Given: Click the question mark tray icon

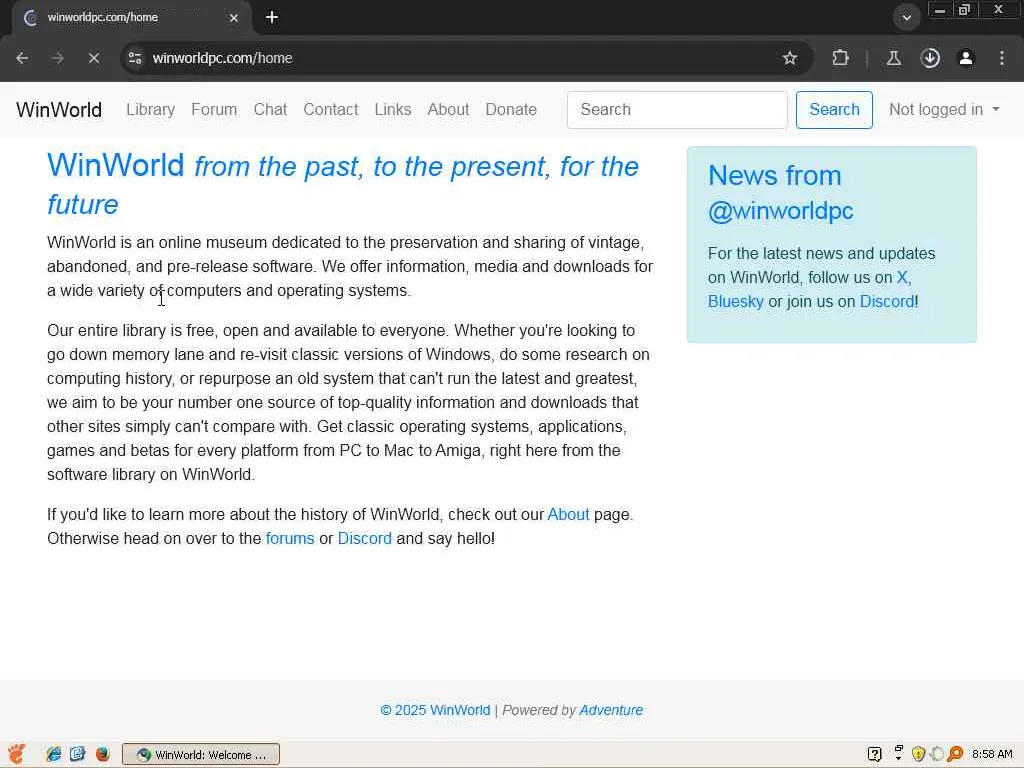Looking at the screenshot, I should 874,754.
